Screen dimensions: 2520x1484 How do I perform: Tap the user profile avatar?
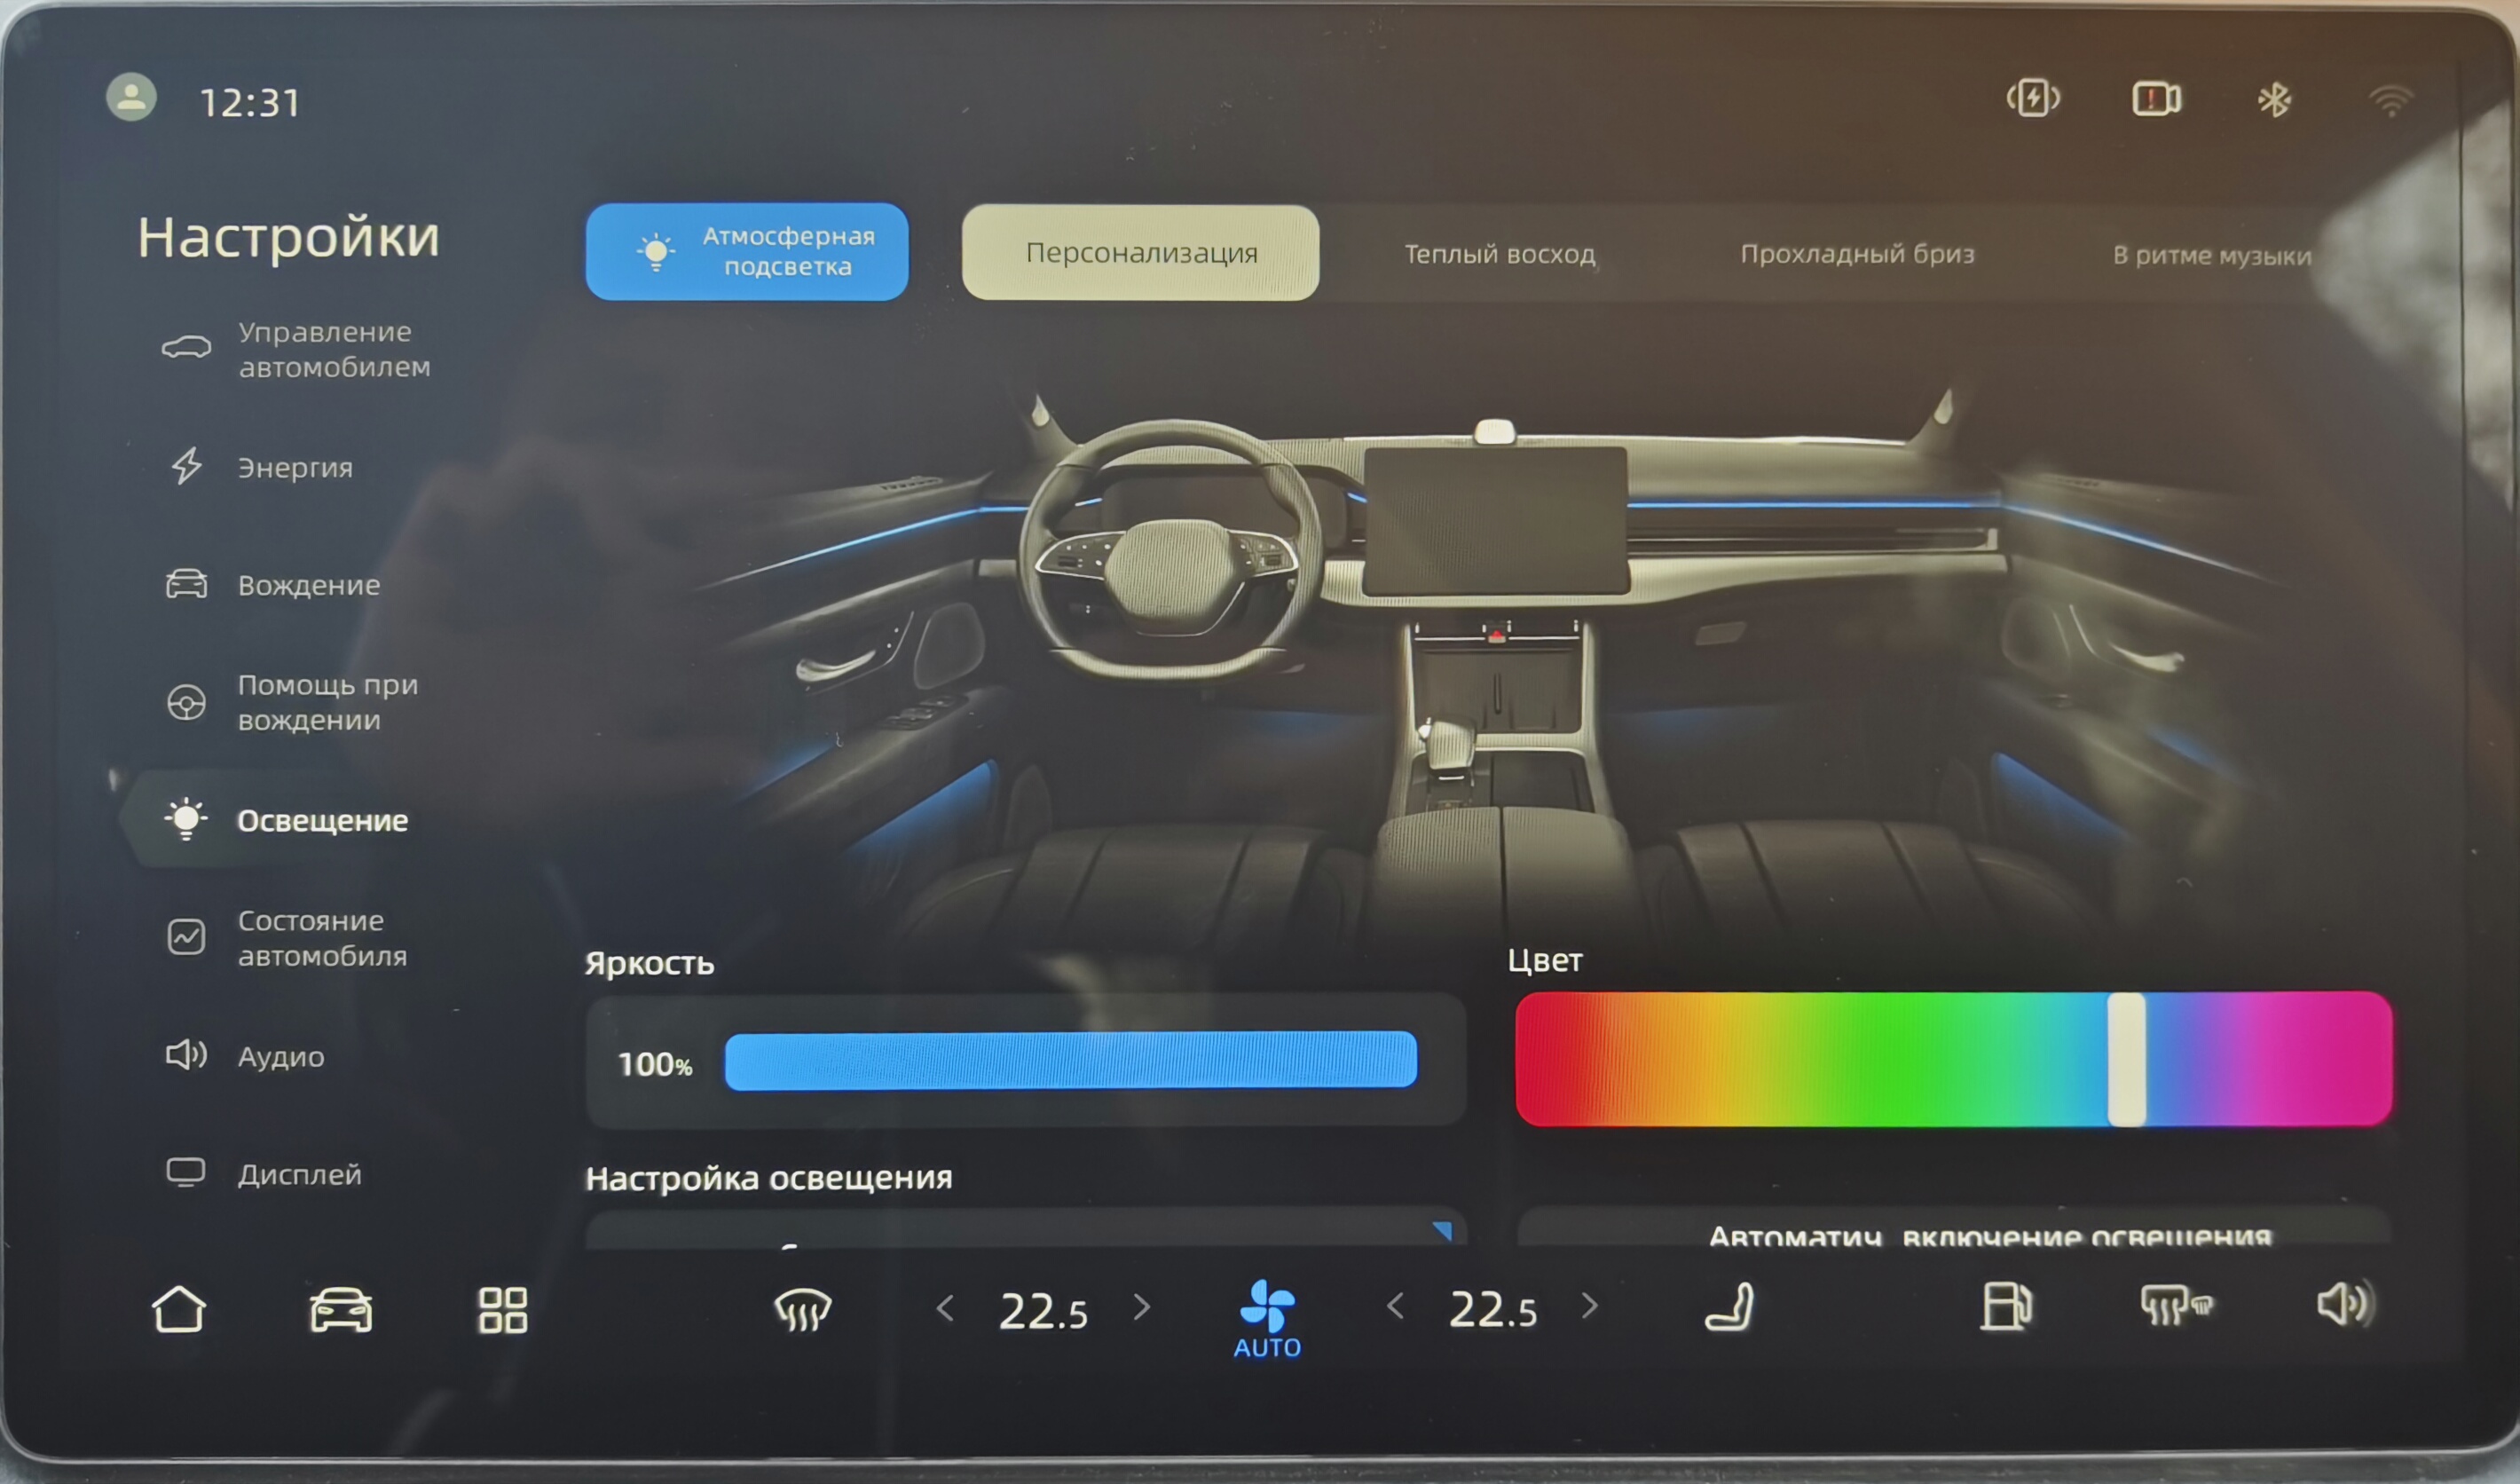pyautogui.click(x=131, y=98)
